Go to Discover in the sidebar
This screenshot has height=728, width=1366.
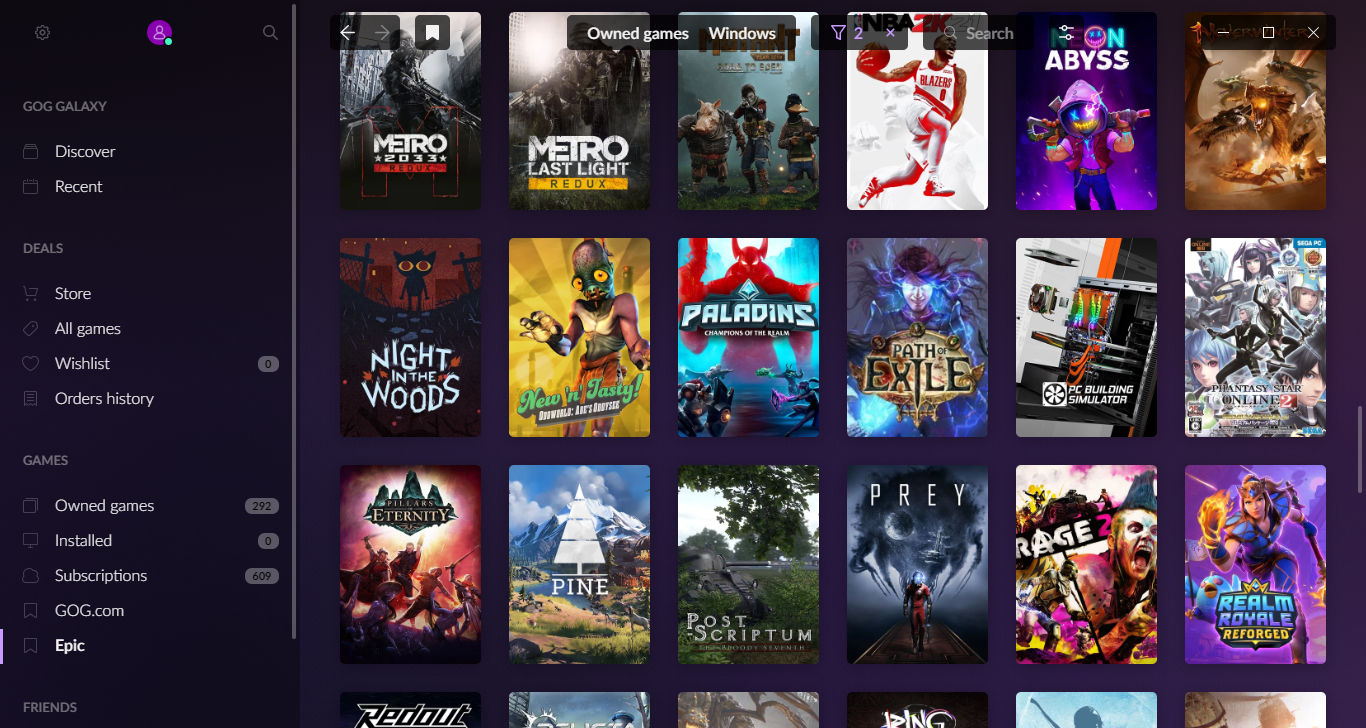(x=85, y=151)
